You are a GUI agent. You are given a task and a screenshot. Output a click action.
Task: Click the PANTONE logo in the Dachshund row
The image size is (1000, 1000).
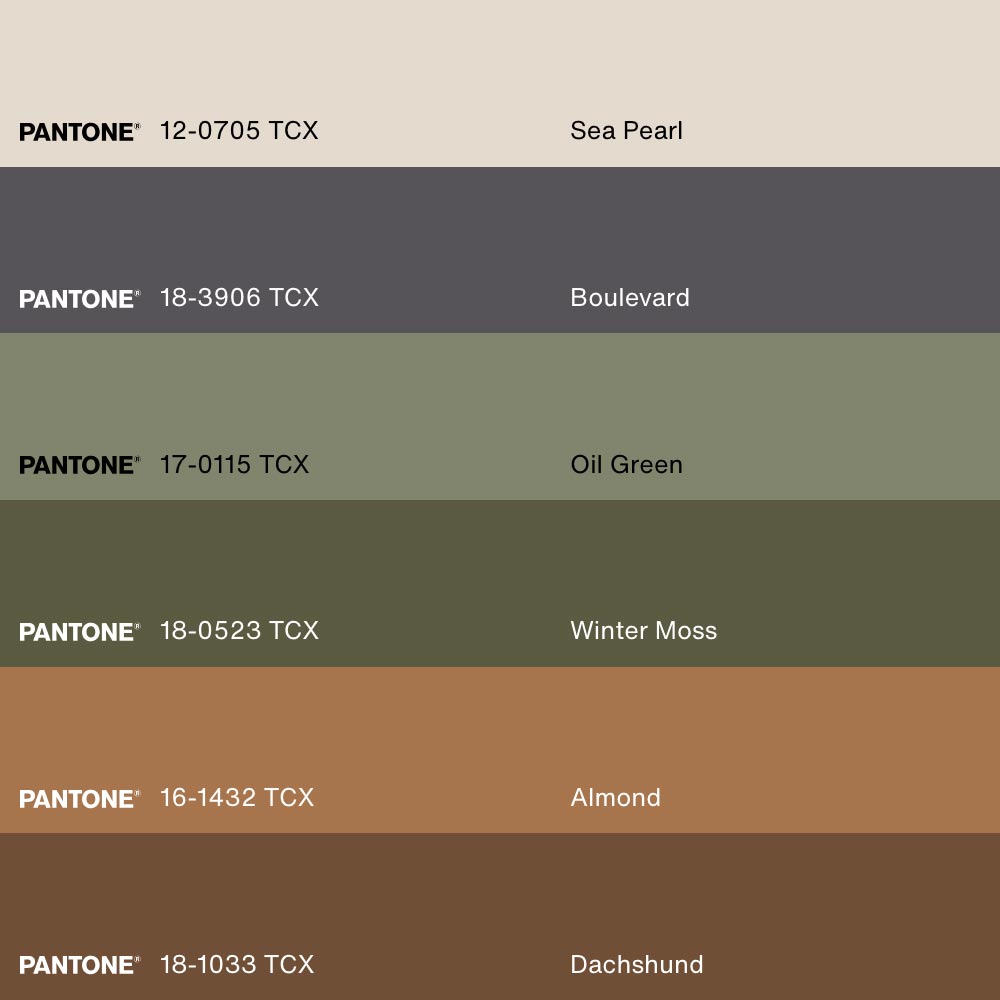79,965
